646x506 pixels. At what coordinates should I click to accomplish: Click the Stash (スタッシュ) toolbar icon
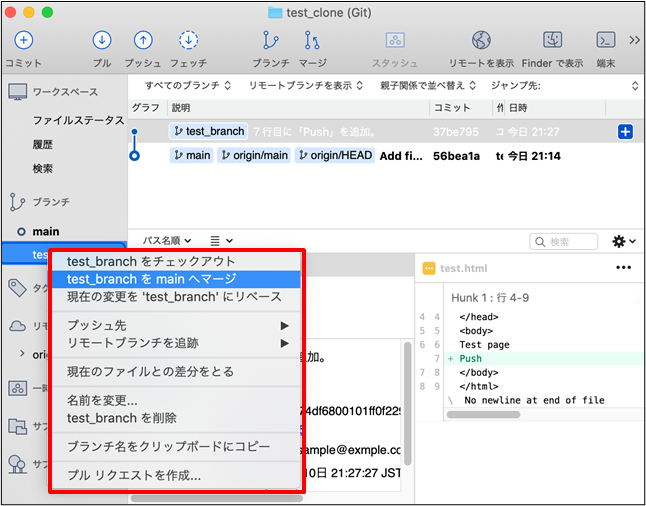[395, 40]
